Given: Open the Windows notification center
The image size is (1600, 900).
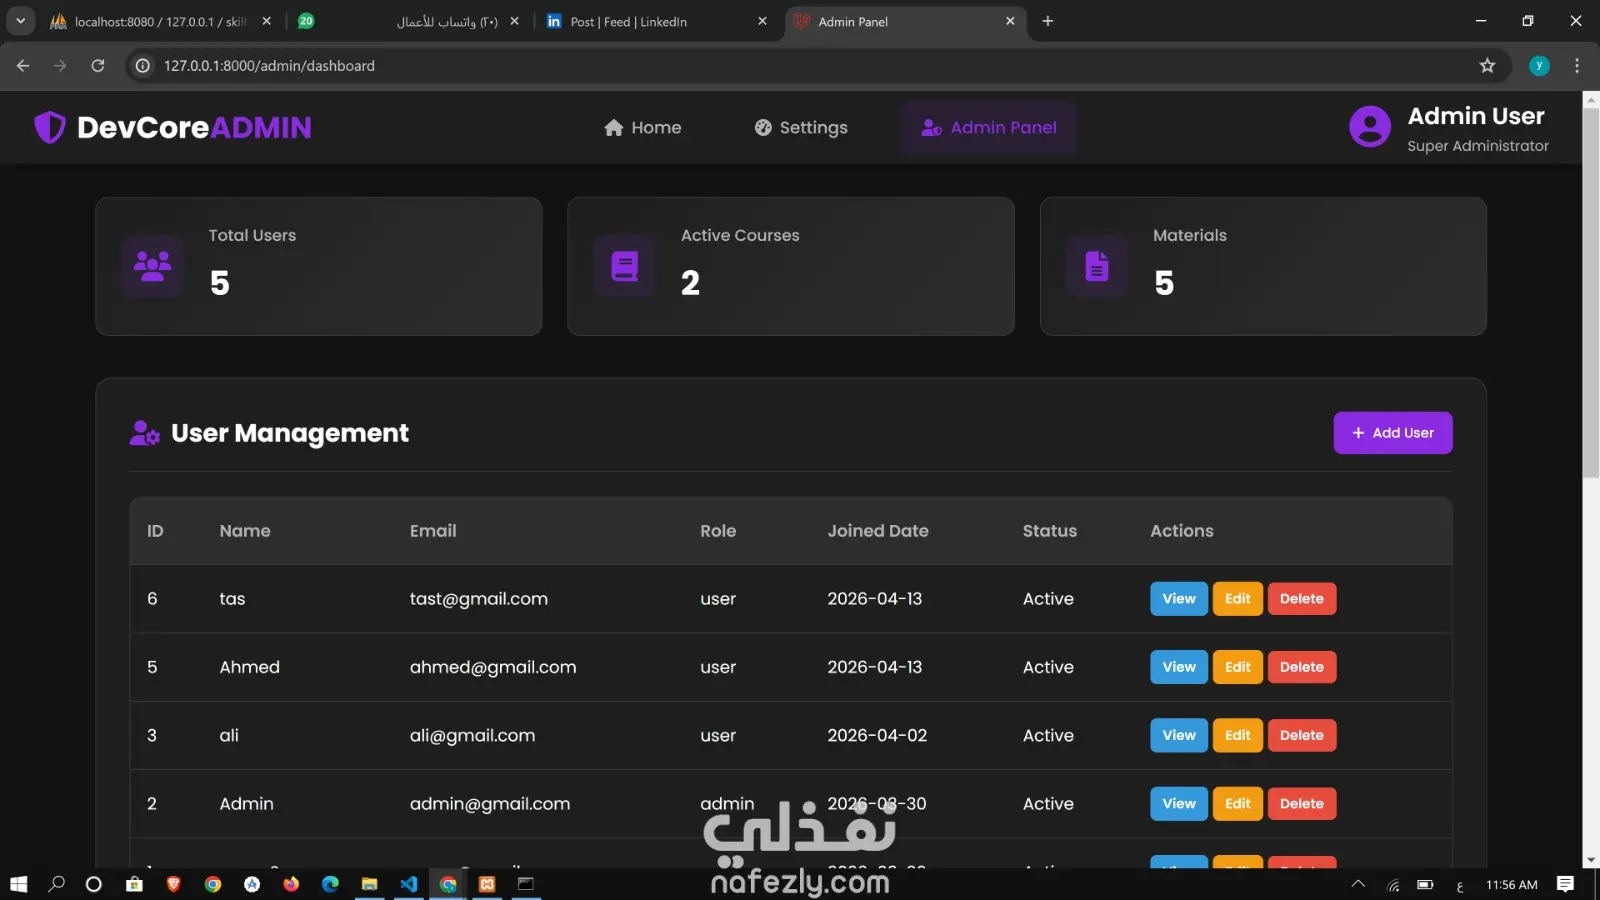Looking at the screenshot, I should [1566, 884].
